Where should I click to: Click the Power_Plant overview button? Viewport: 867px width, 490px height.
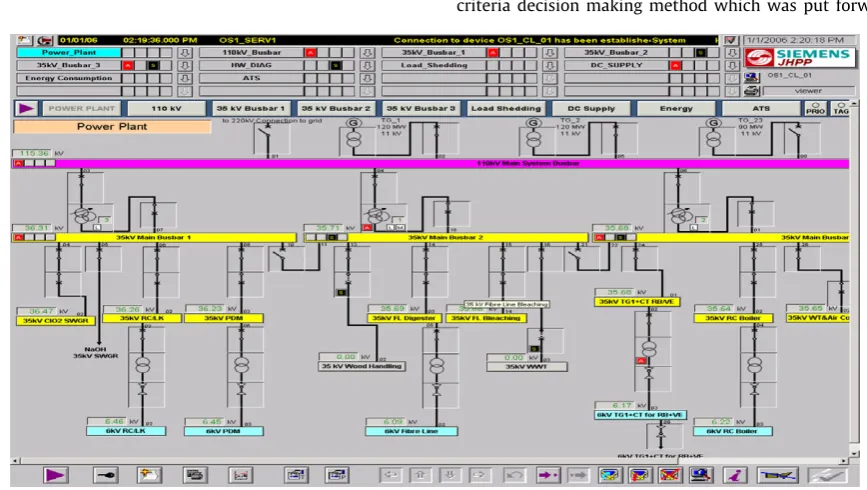[69, 53]
